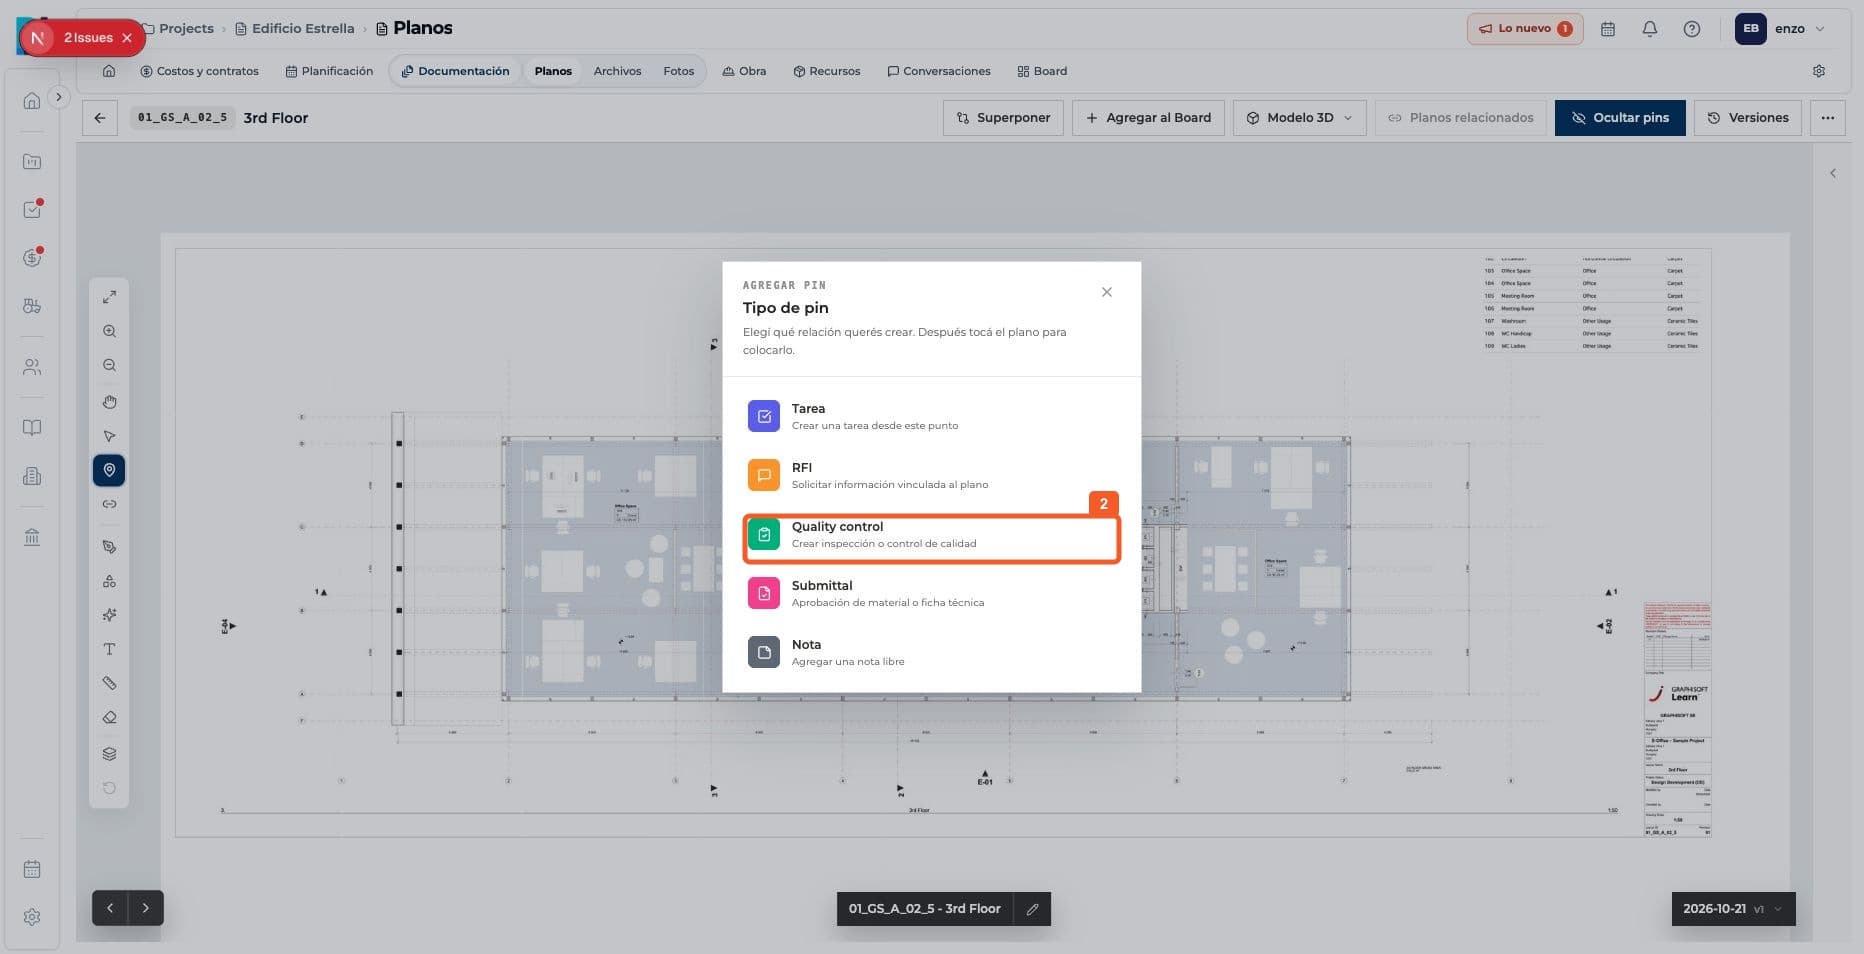Viewport: 1864px width, 954px height.
Task: Open the version dropdown 2026-10-21 v1
Action: (x=1733, y=909)
